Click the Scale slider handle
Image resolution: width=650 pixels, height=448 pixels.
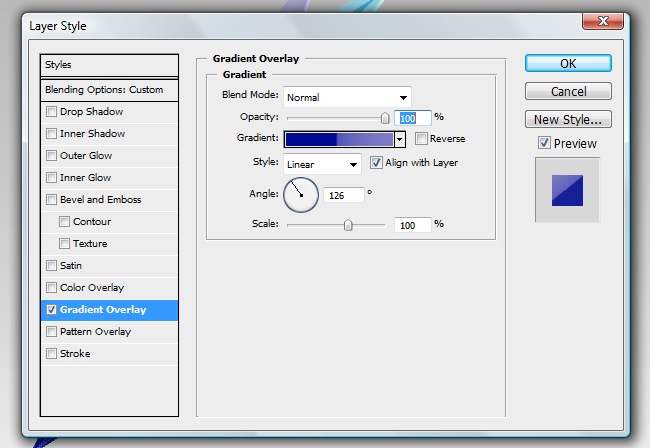click(348, 225)
